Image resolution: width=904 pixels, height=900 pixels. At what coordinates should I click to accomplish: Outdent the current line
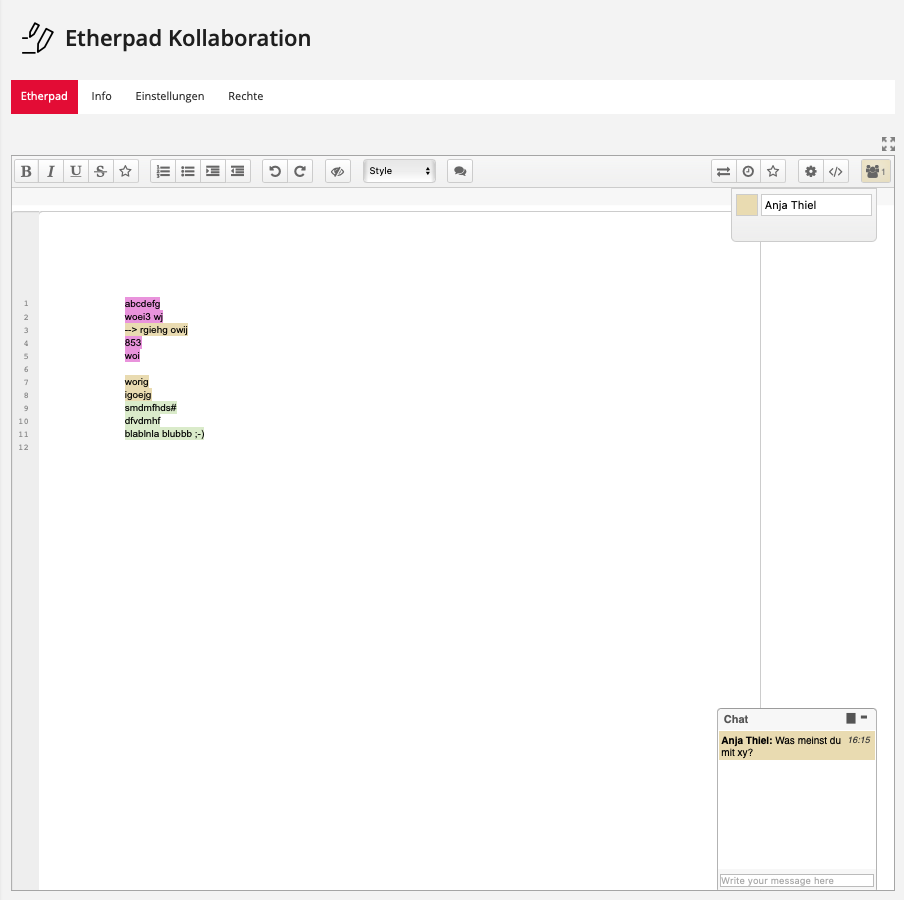[x=237, y=171]
